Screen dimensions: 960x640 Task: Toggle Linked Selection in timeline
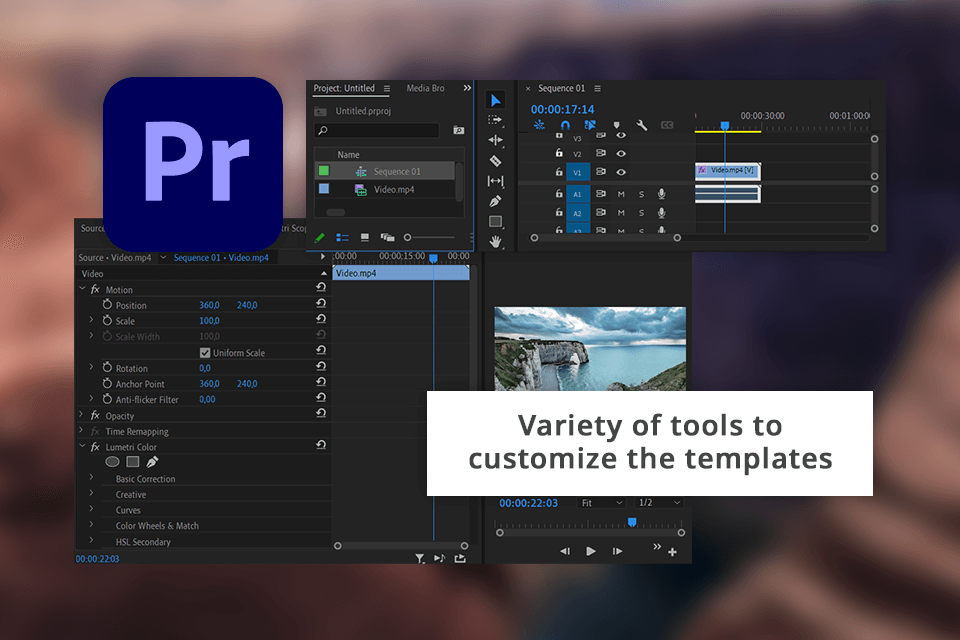590,125
